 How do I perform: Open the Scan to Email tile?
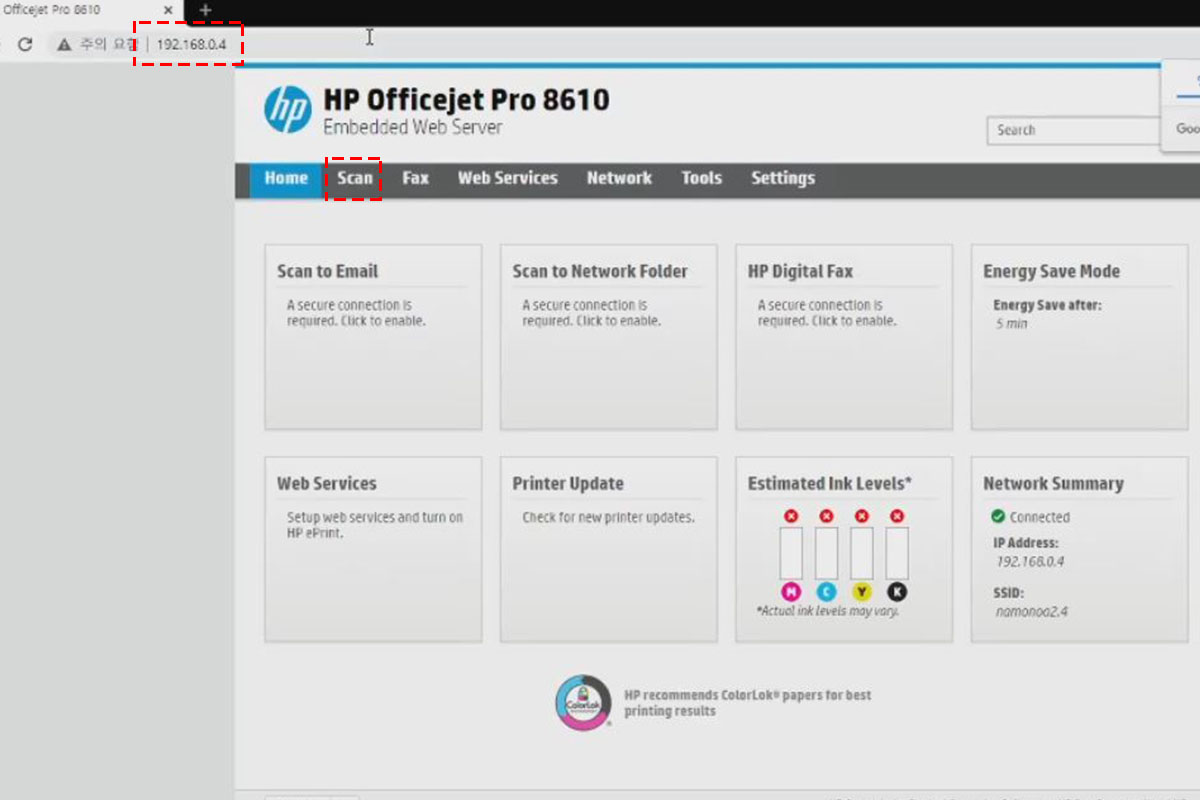point(373,337)
